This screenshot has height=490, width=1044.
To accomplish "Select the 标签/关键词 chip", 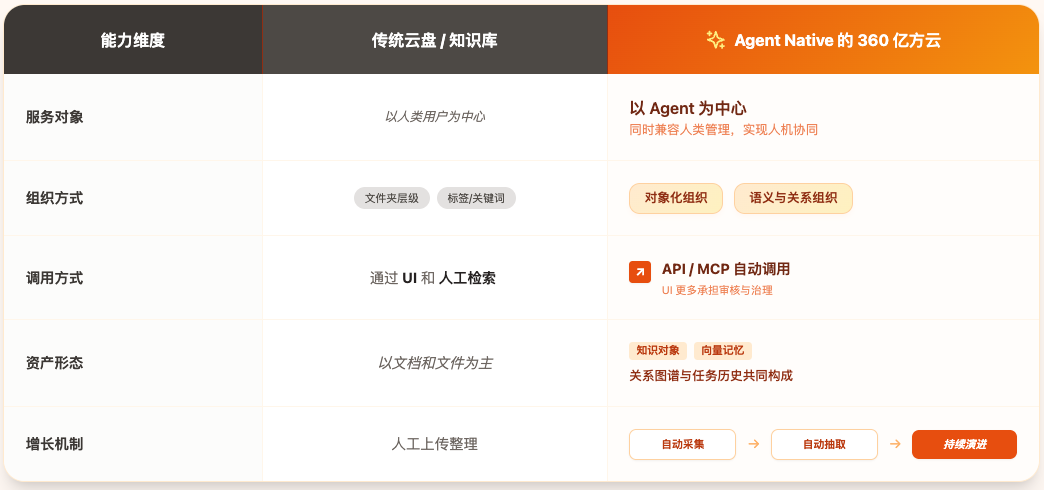I will pyautogui.click(x=476, y=198).
